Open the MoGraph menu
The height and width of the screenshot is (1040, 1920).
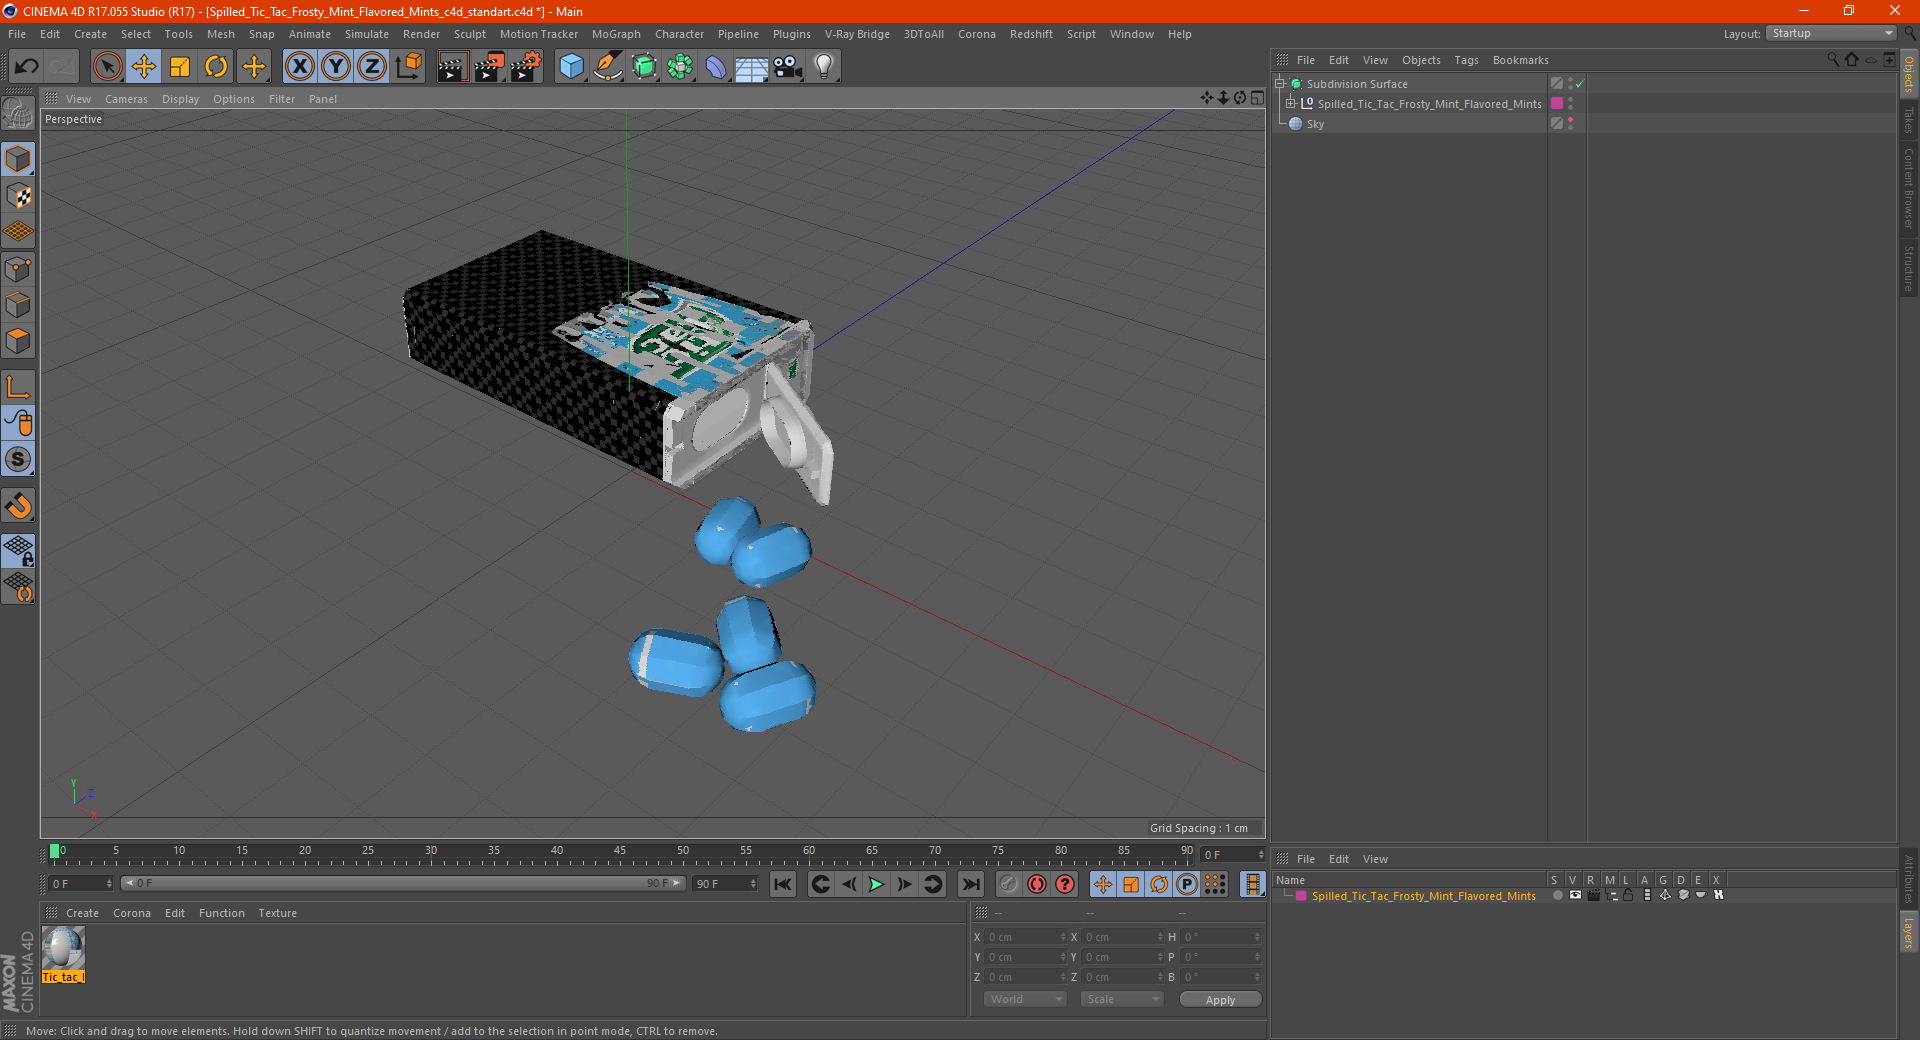616,34
